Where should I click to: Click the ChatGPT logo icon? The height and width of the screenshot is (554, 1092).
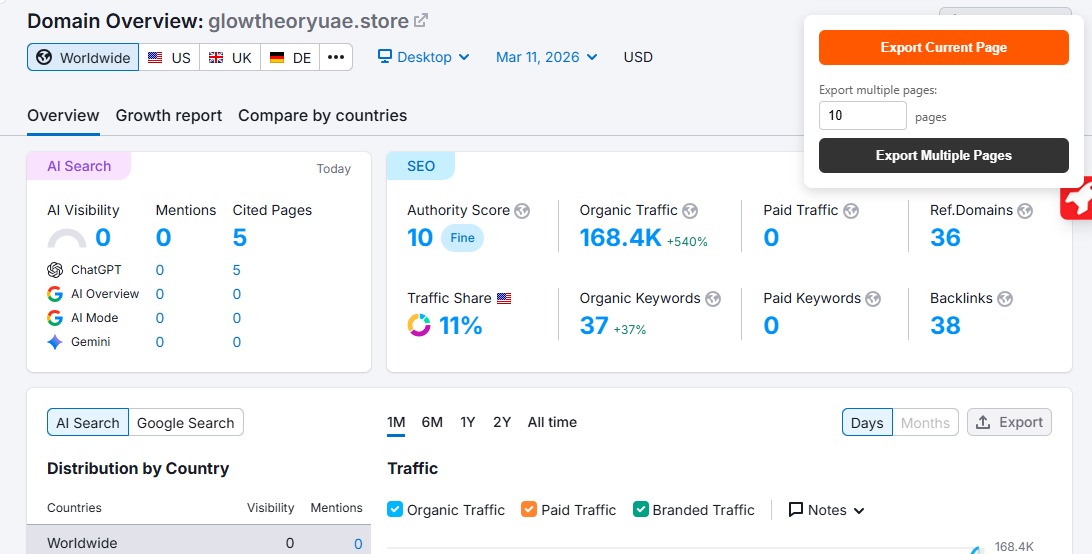click(x=55, y=270)
